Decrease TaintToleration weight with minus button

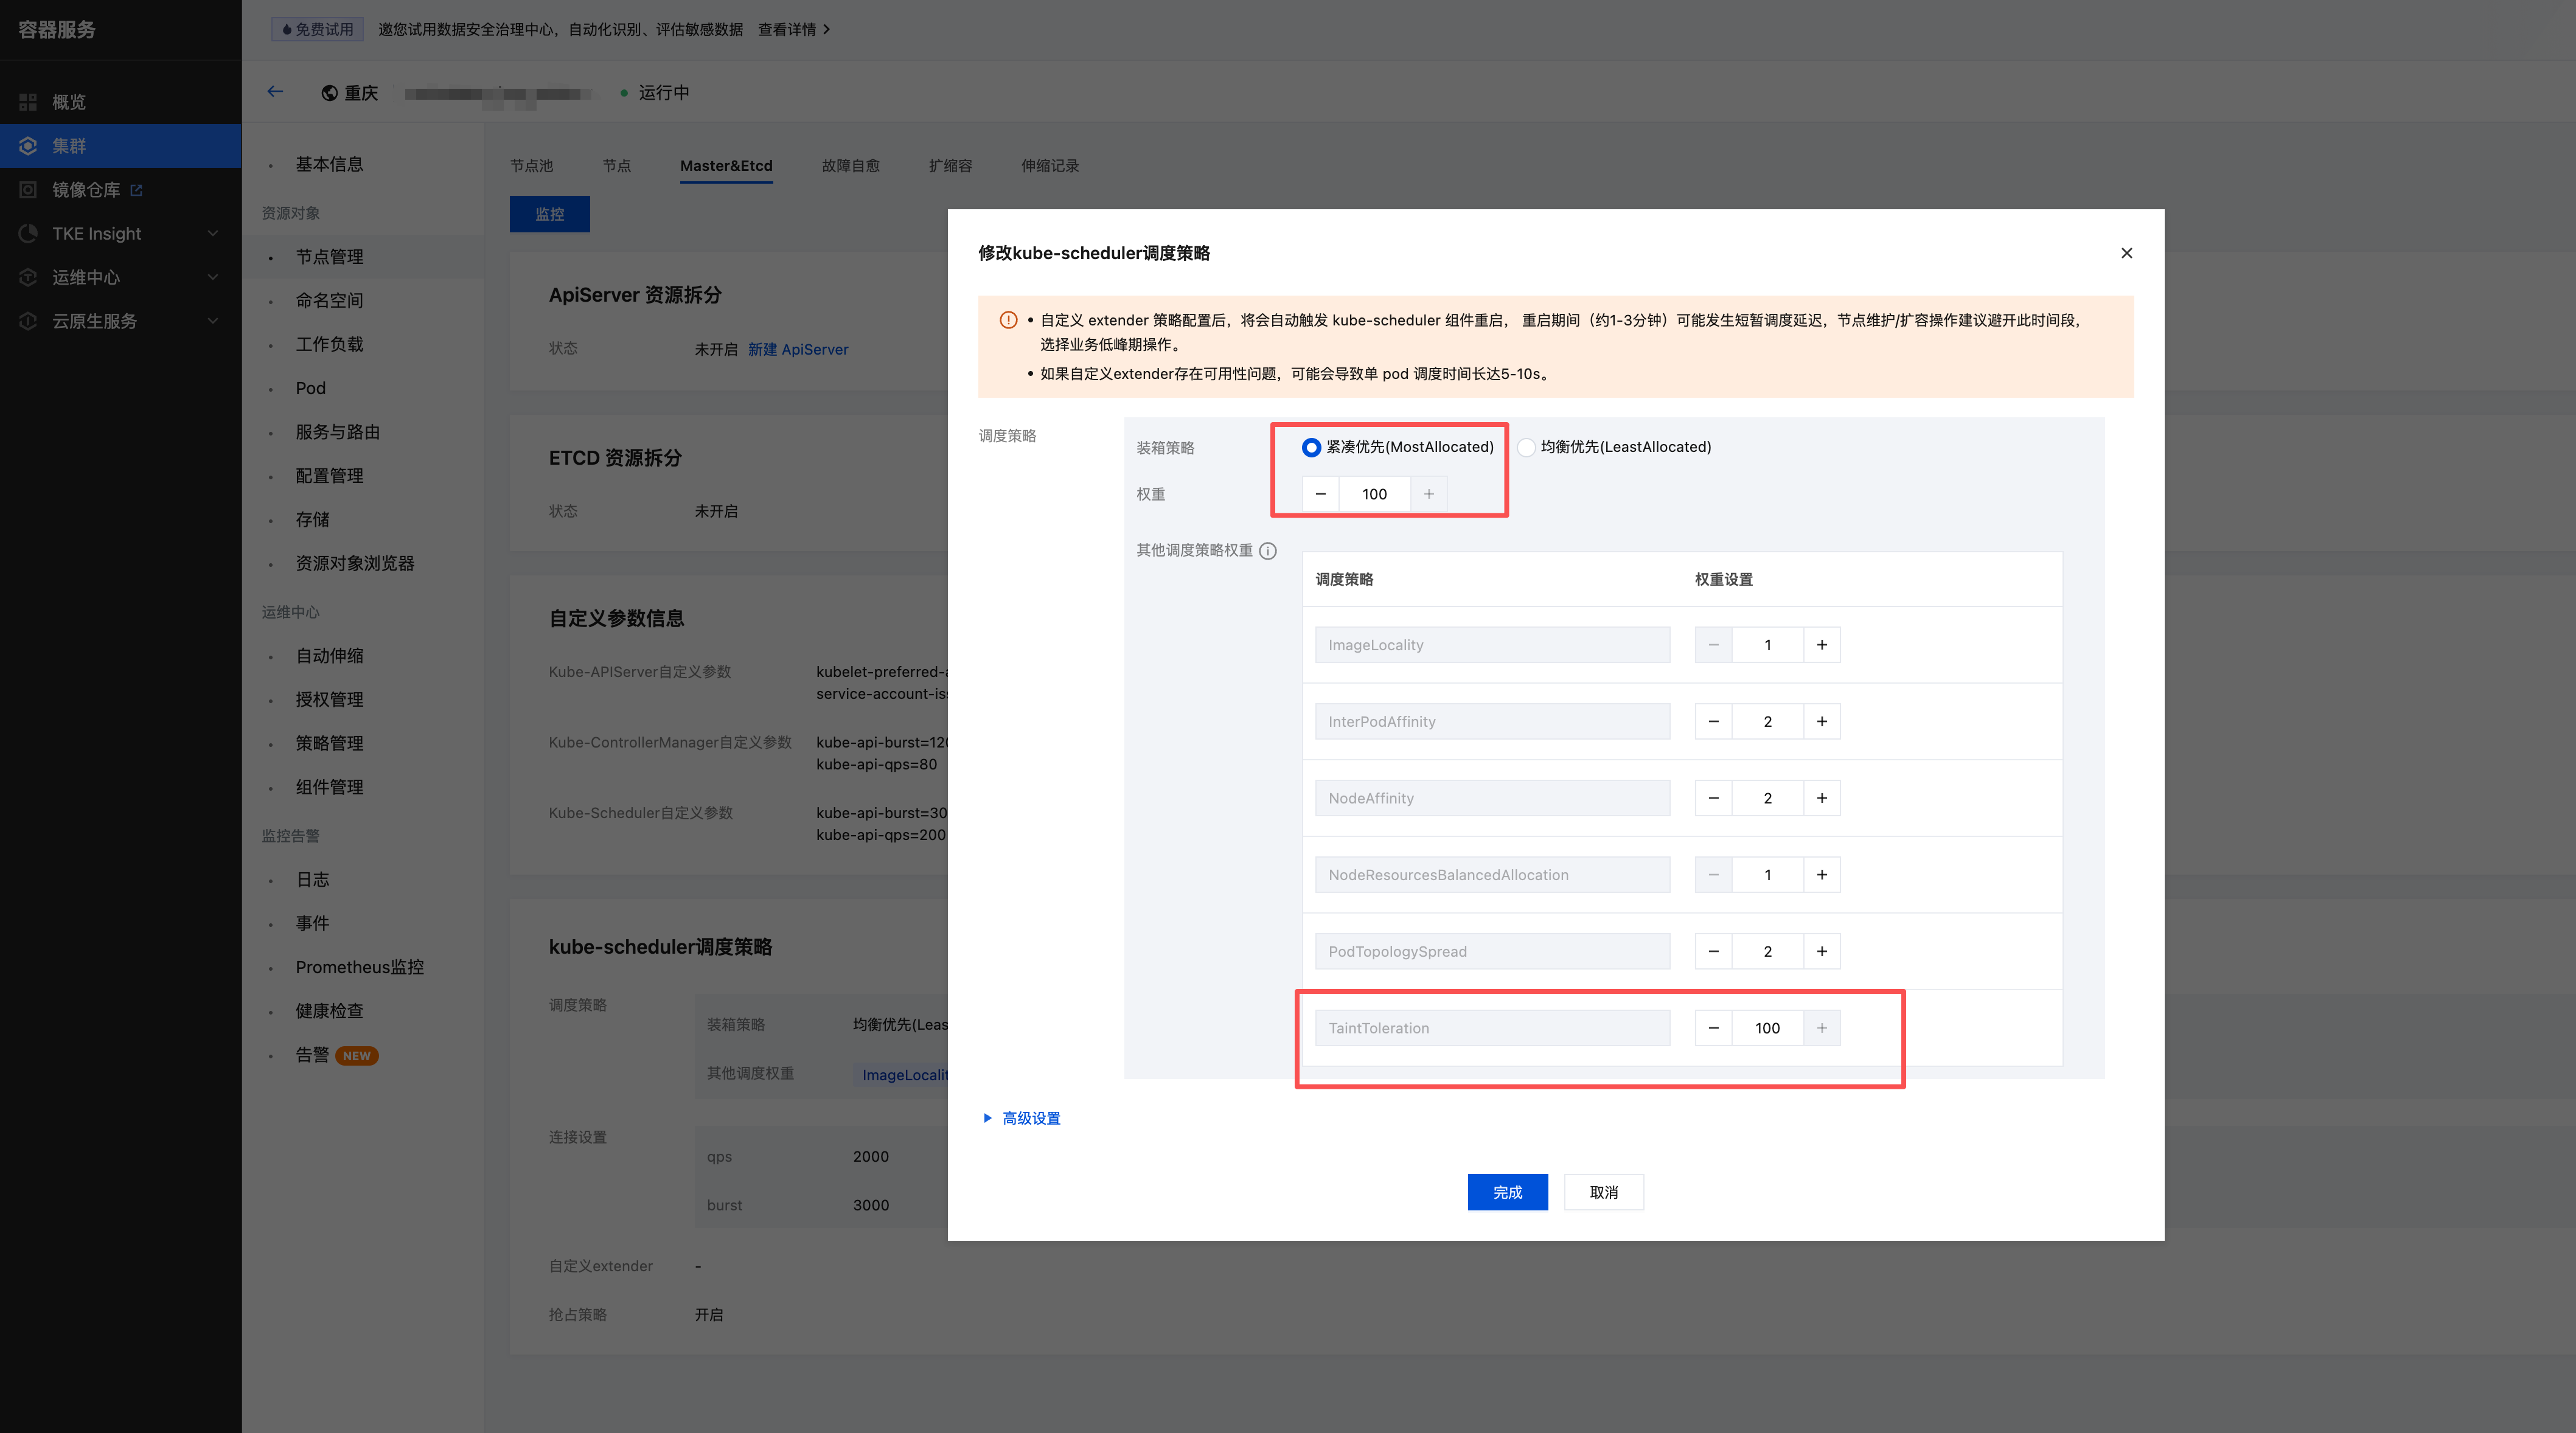[1713, 1028]
